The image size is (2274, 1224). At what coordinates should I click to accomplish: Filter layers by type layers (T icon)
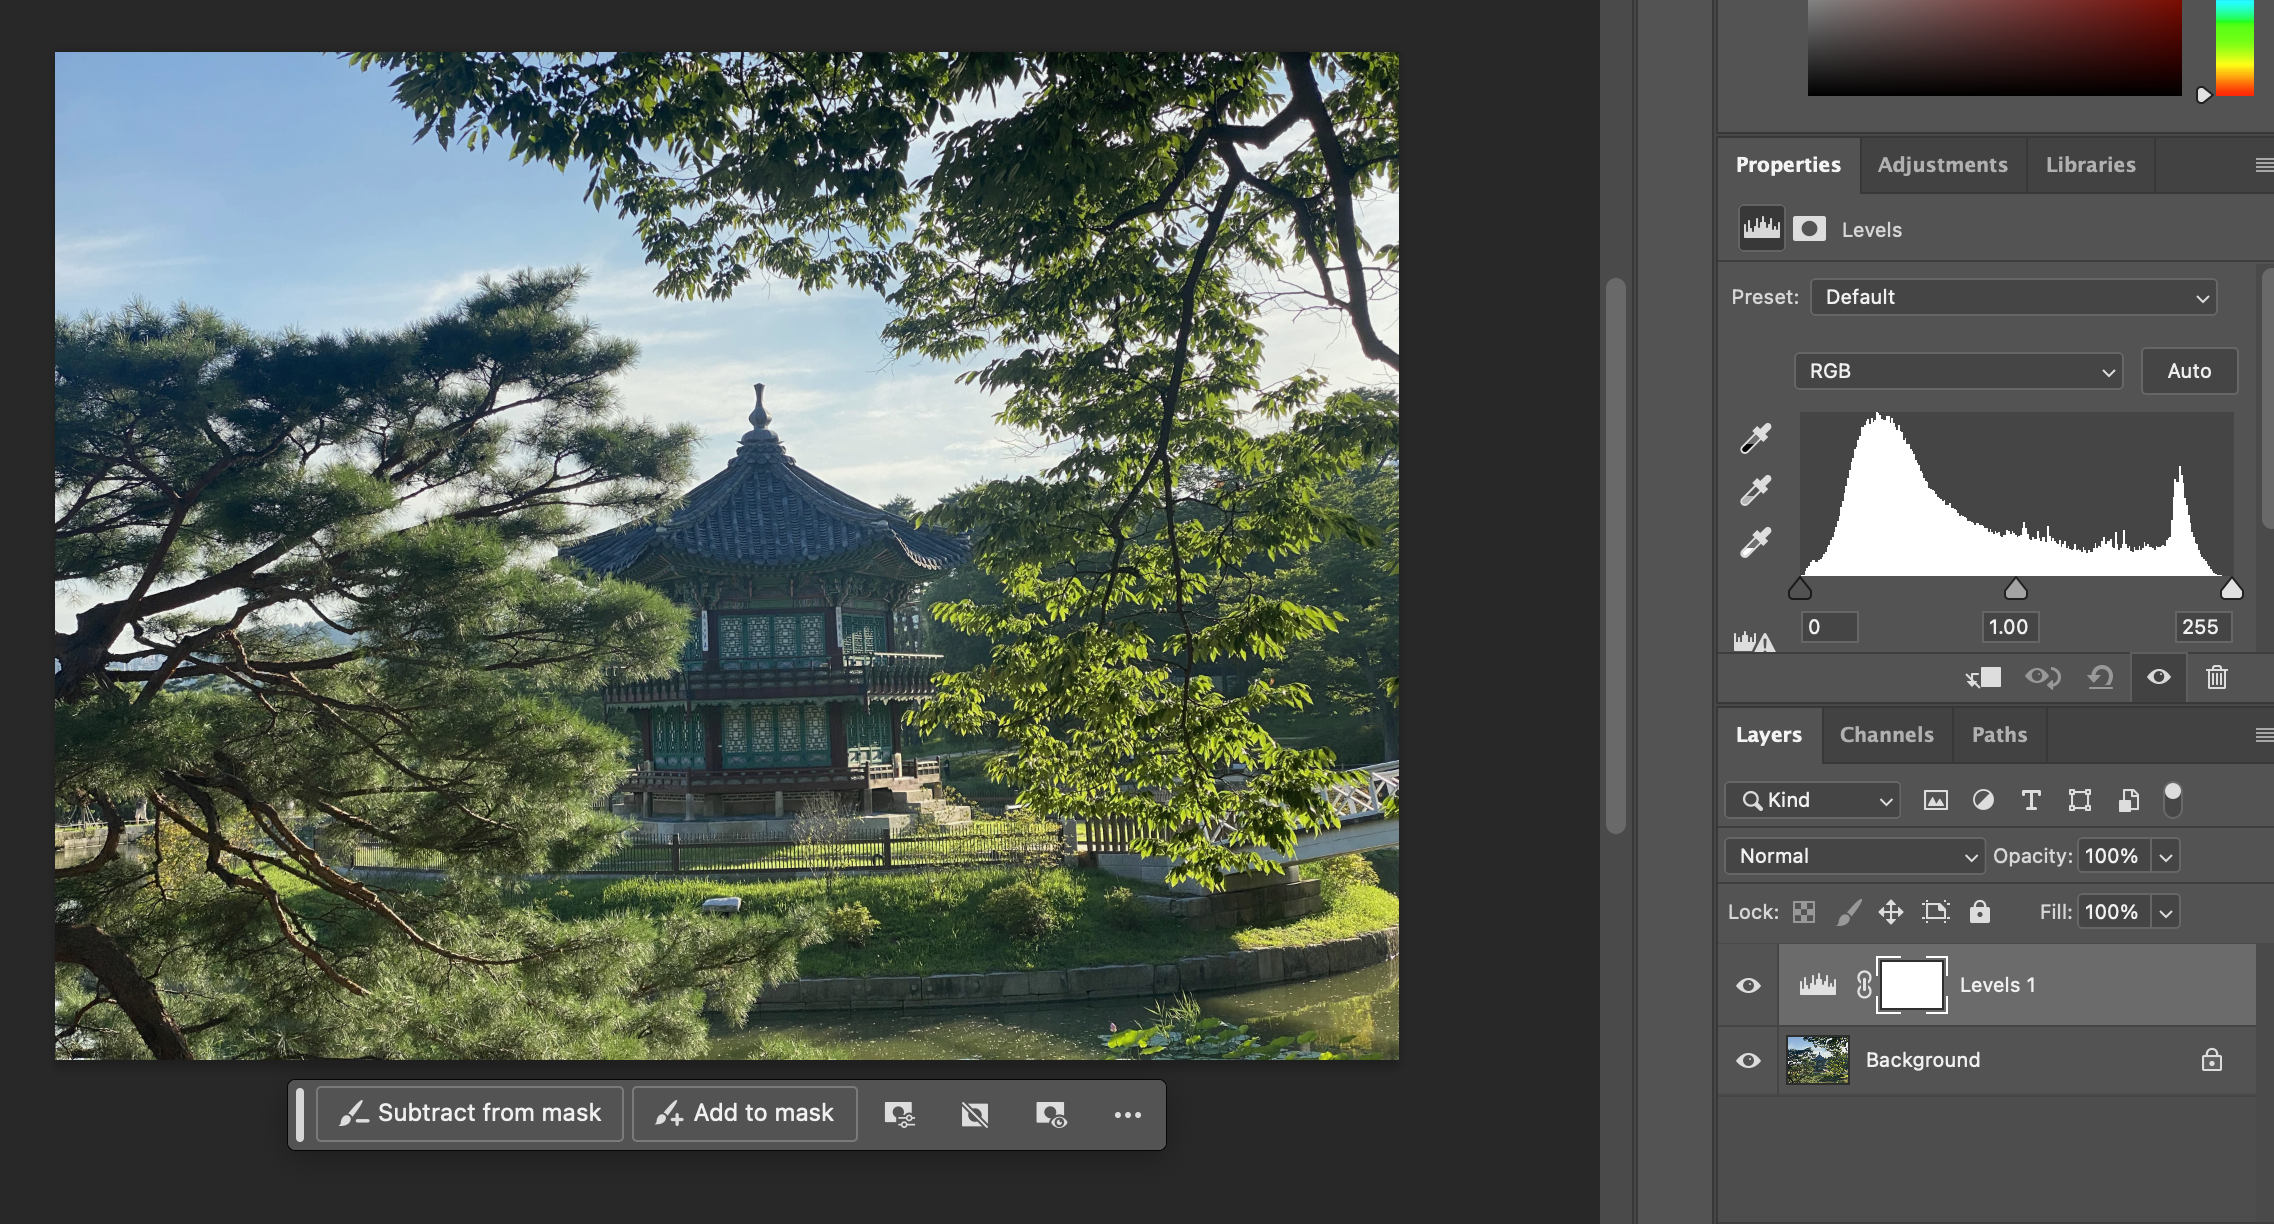pyautogui.click(x=2031, y=800)
